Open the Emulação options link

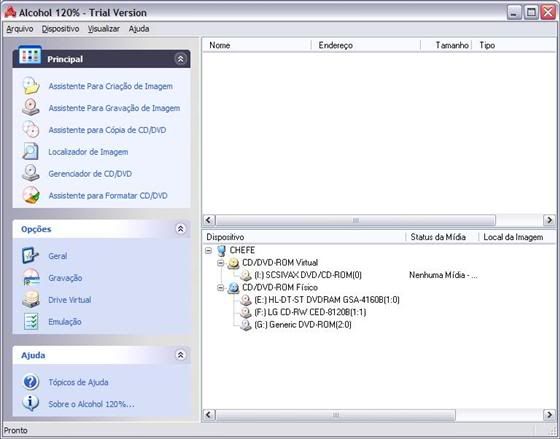click(x=65, y=322)
